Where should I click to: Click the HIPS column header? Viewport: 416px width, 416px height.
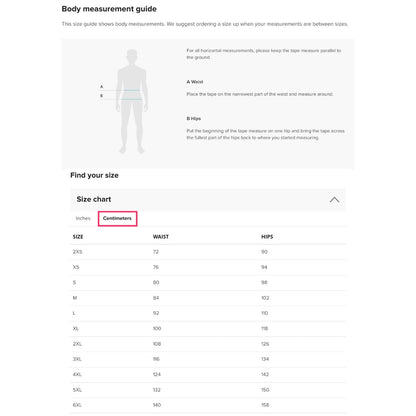(267, 237)
